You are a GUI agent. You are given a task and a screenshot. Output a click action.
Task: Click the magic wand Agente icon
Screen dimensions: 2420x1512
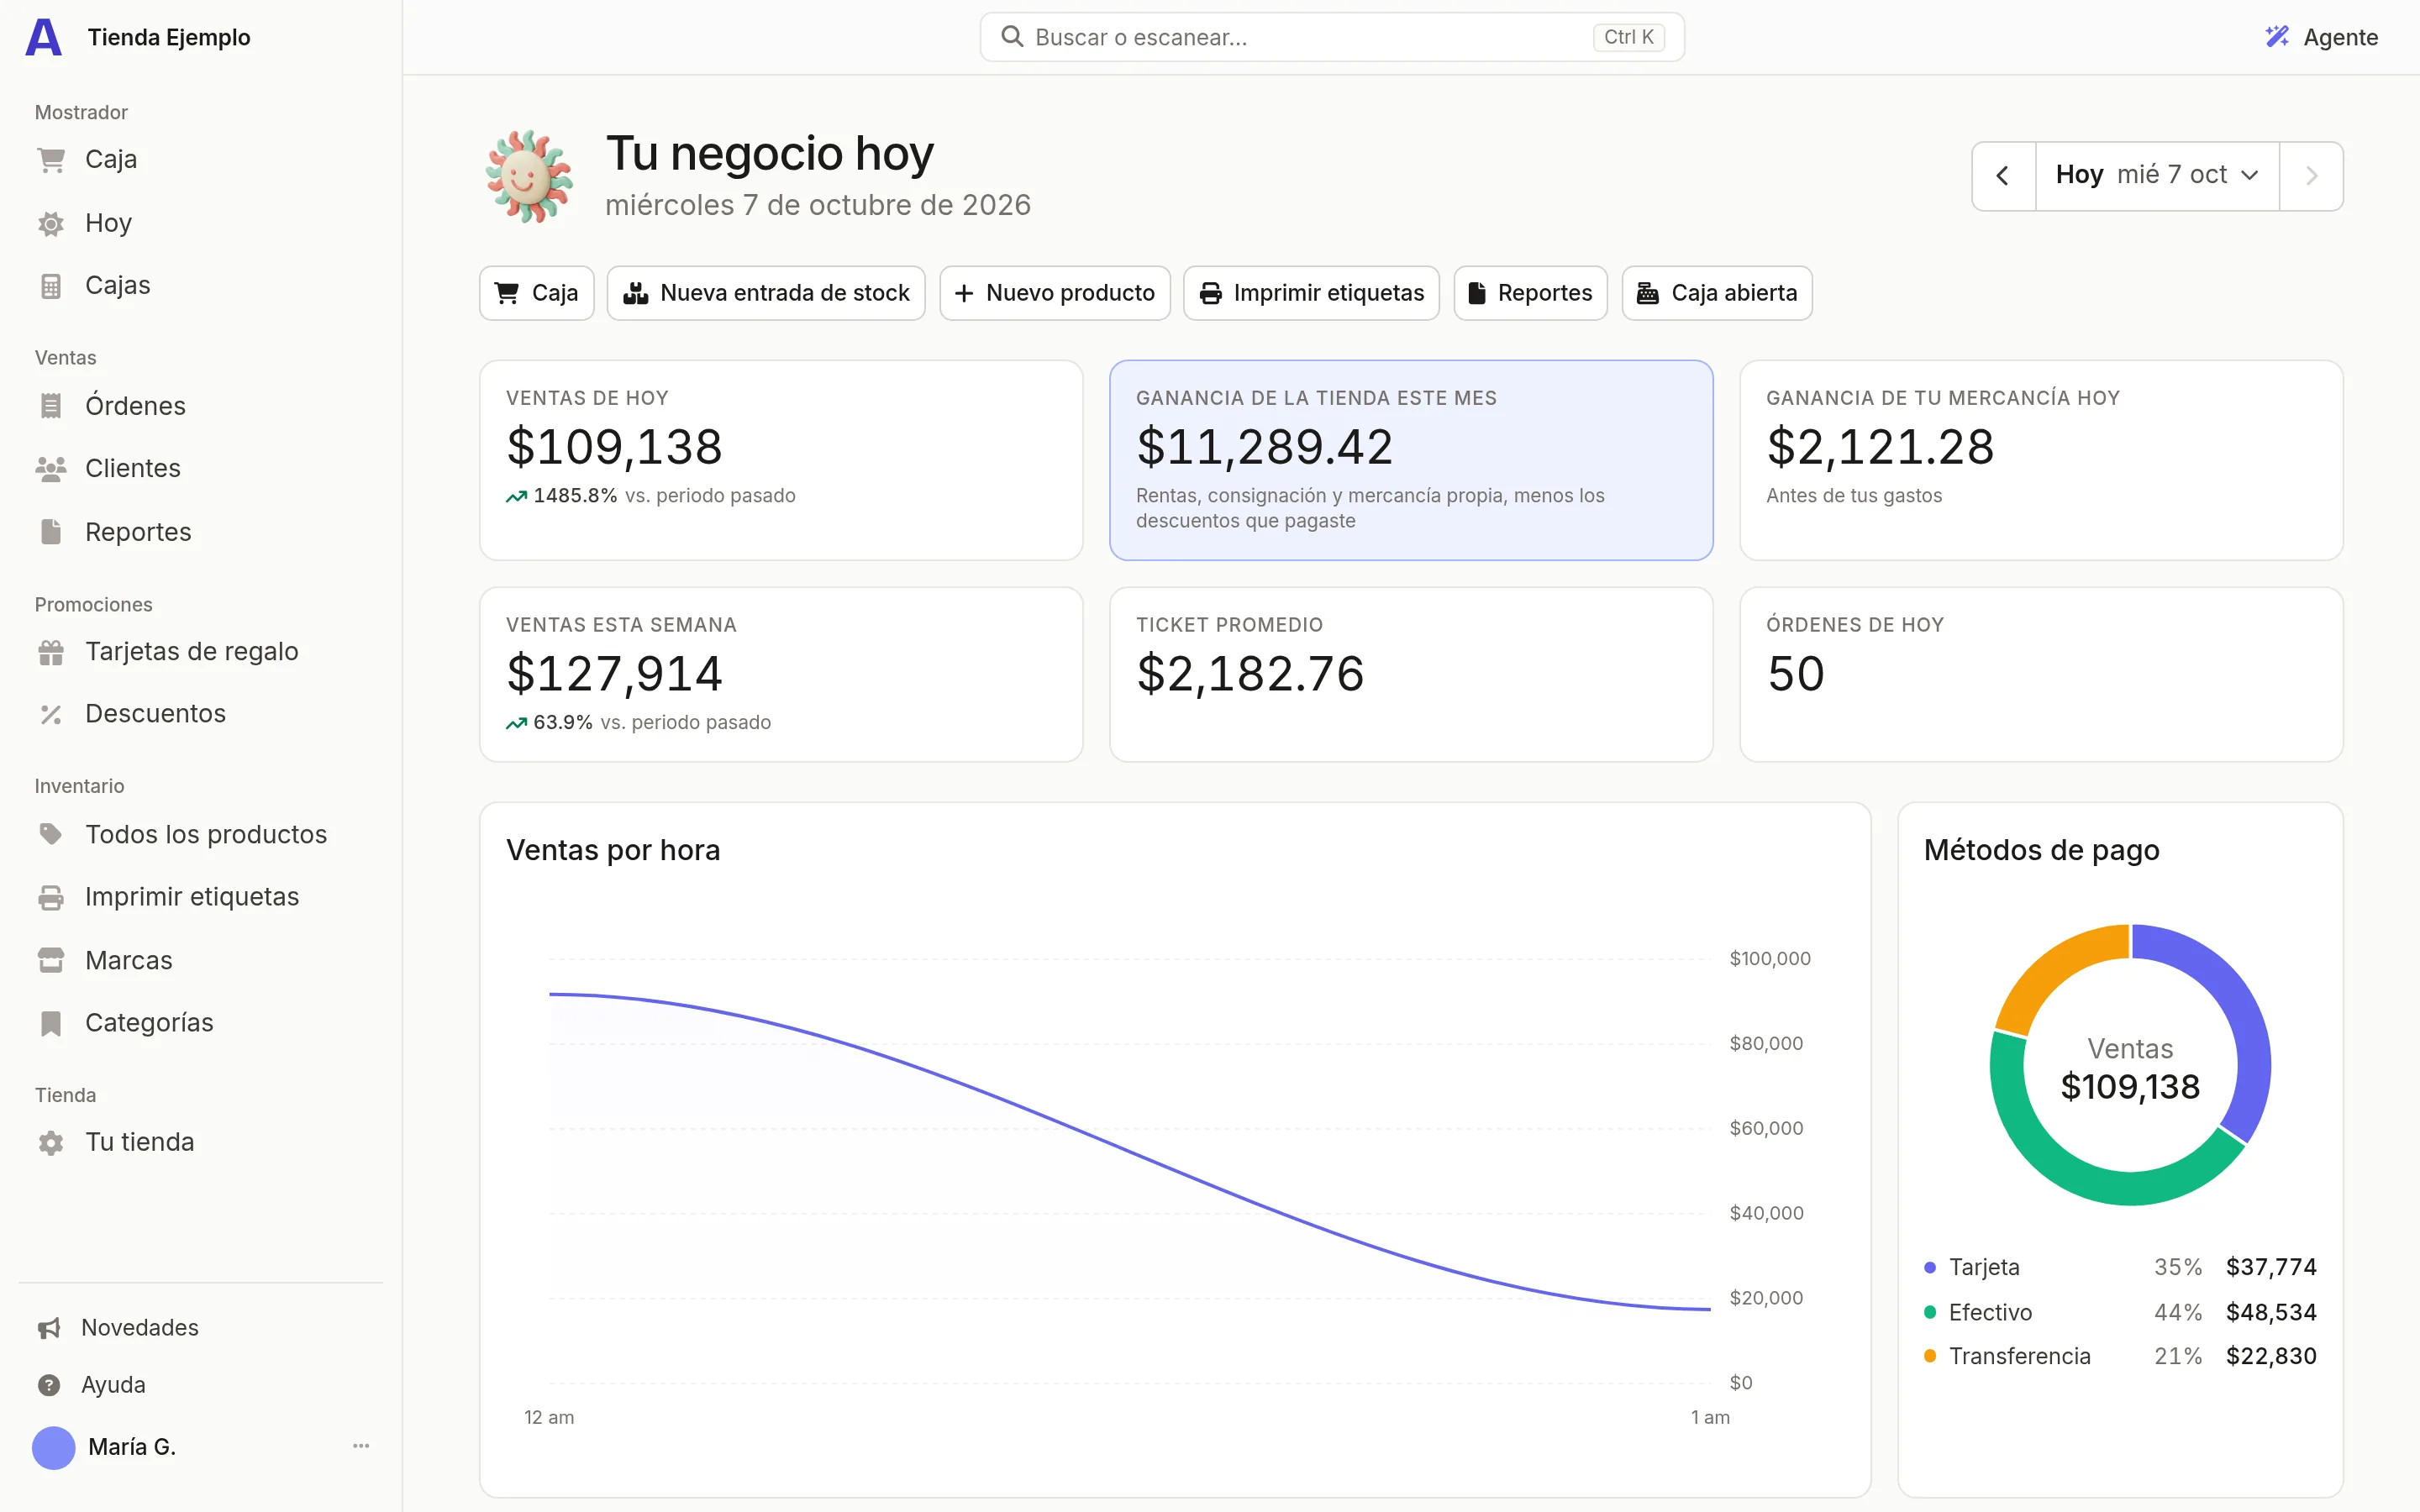click(x=2277, y=37)
